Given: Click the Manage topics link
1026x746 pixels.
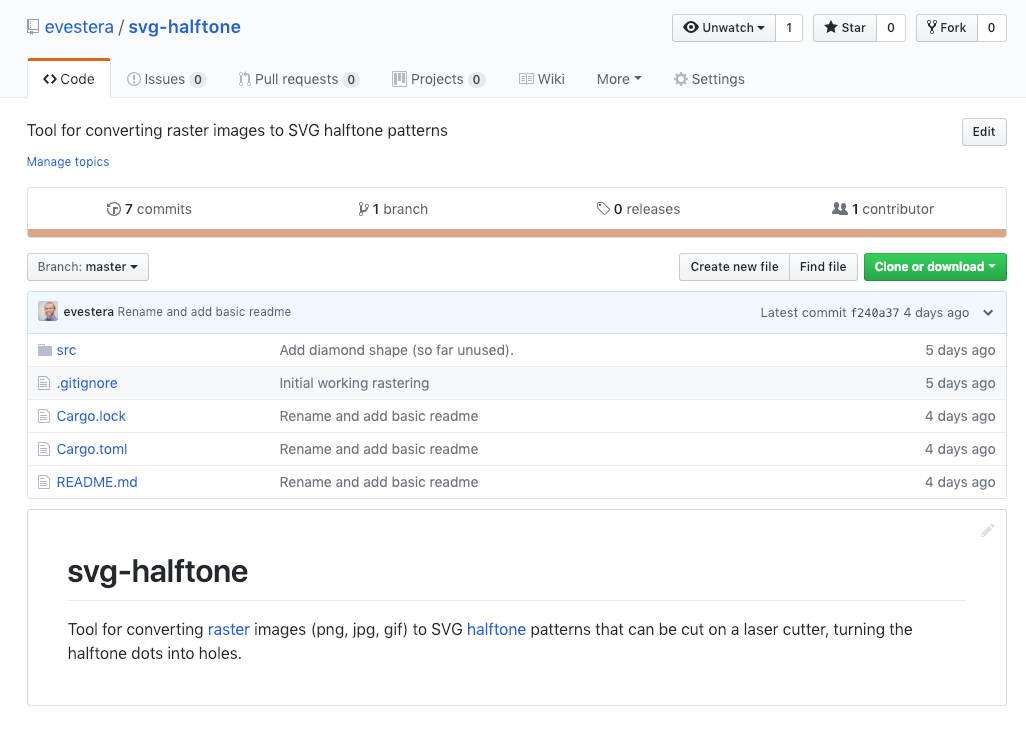Looking at the screenshot, I should (68, 162).
